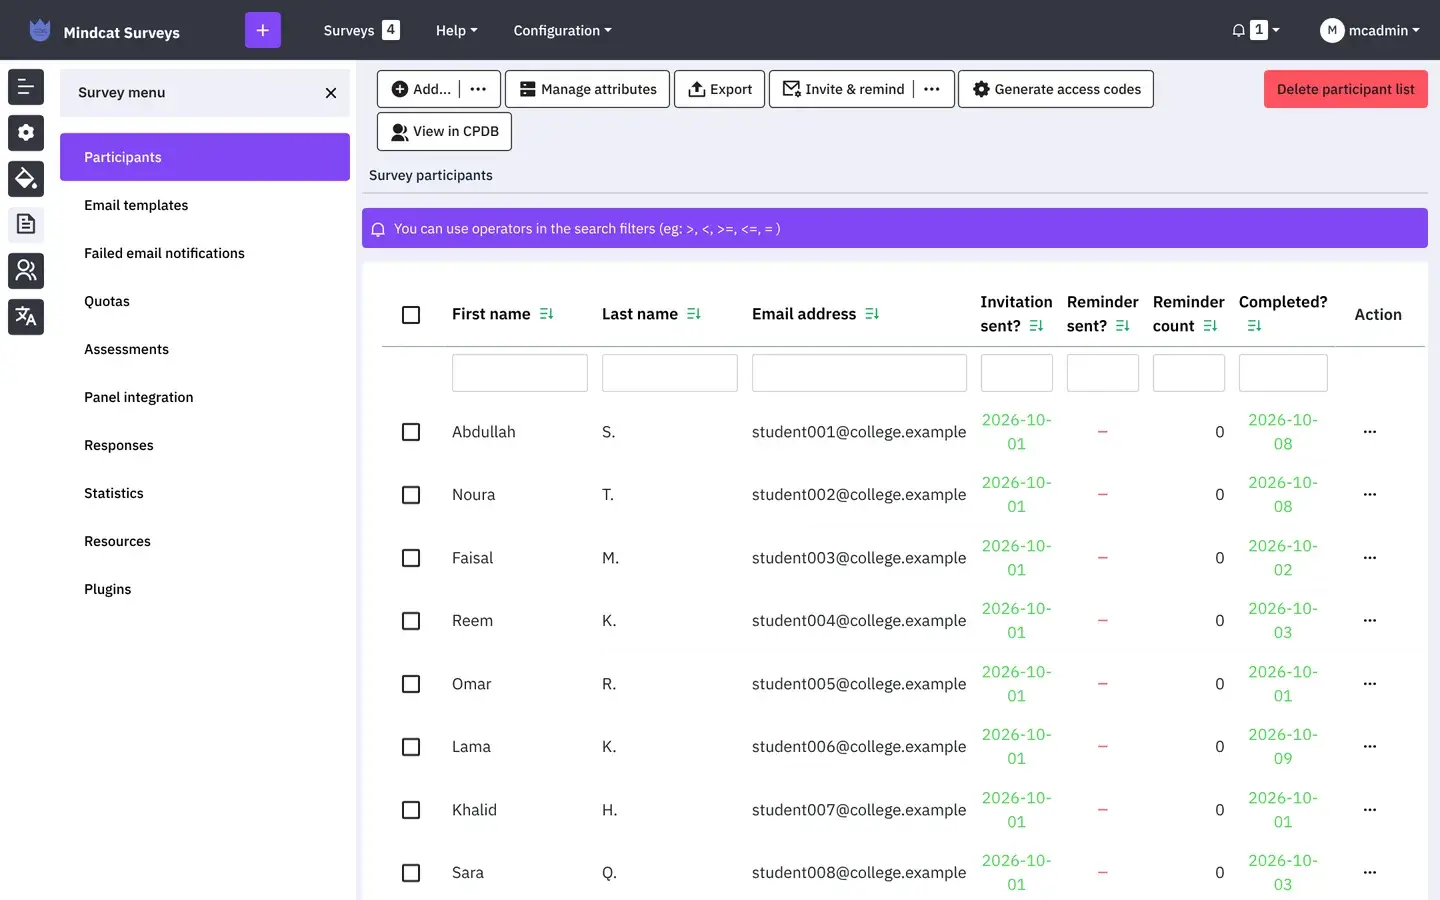Sort by Invitation sent column icon

(x=1036, y=326)
